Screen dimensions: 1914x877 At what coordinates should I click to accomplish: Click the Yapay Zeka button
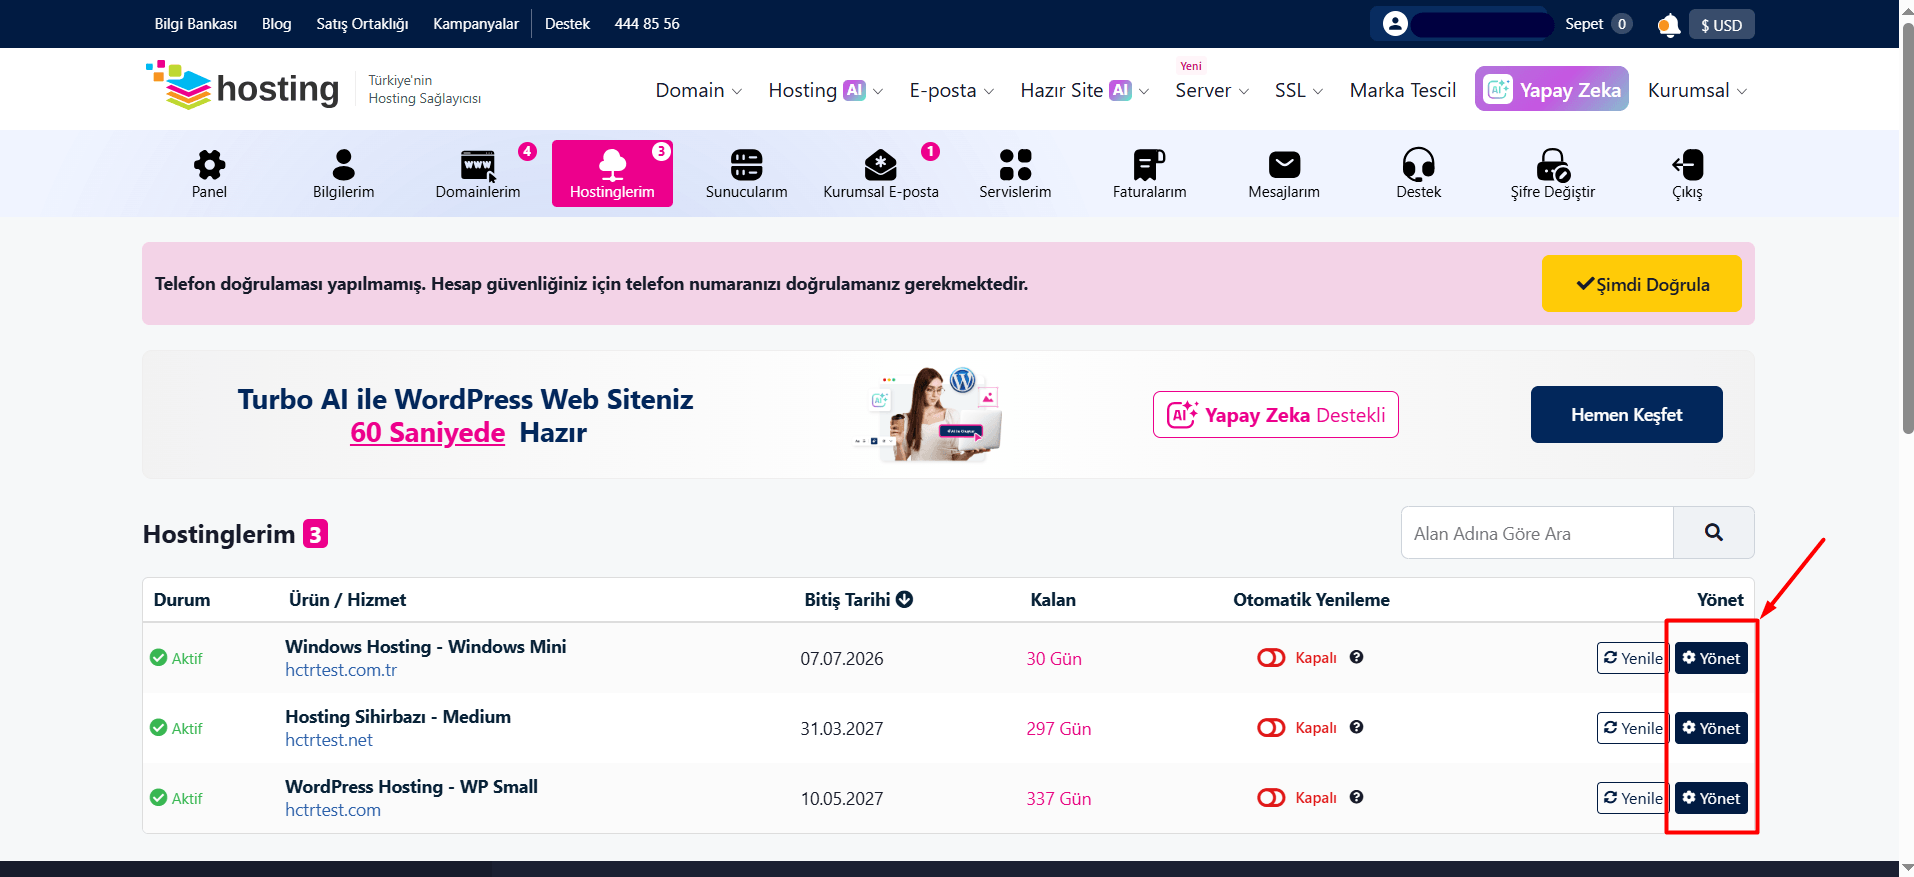click(x=1551, y=89)
